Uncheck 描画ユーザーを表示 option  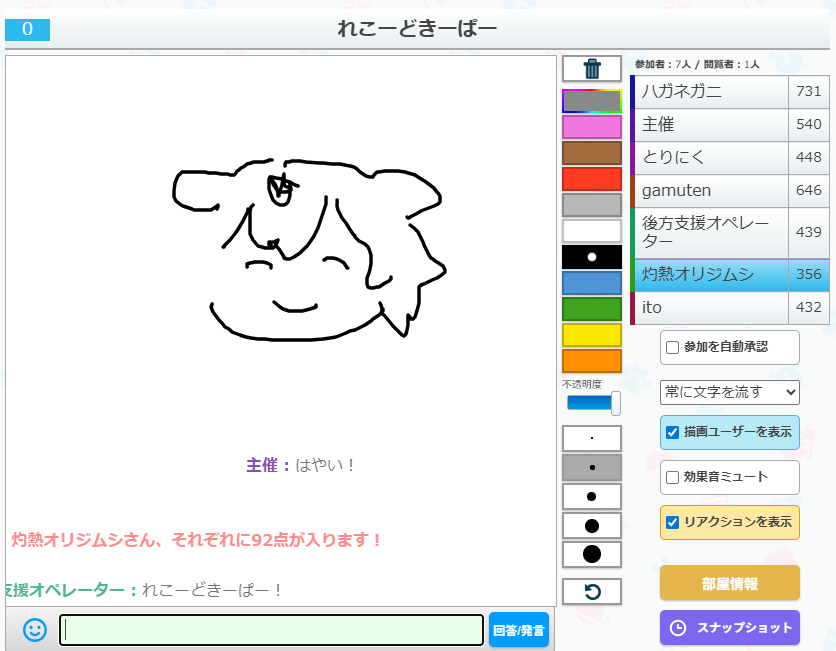pyautogui.click(x=673, y=433)
